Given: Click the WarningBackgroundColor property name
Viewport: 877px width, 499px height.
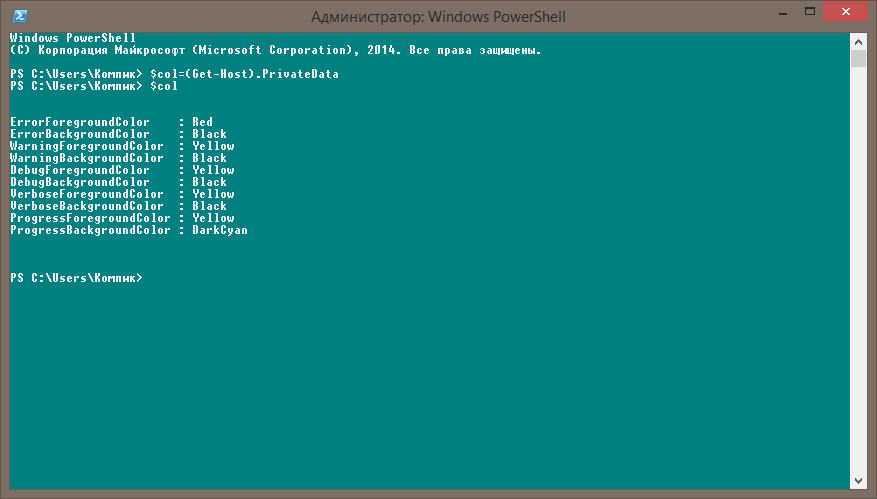Looking at the screenshot, I should click(x=87, y=158).
